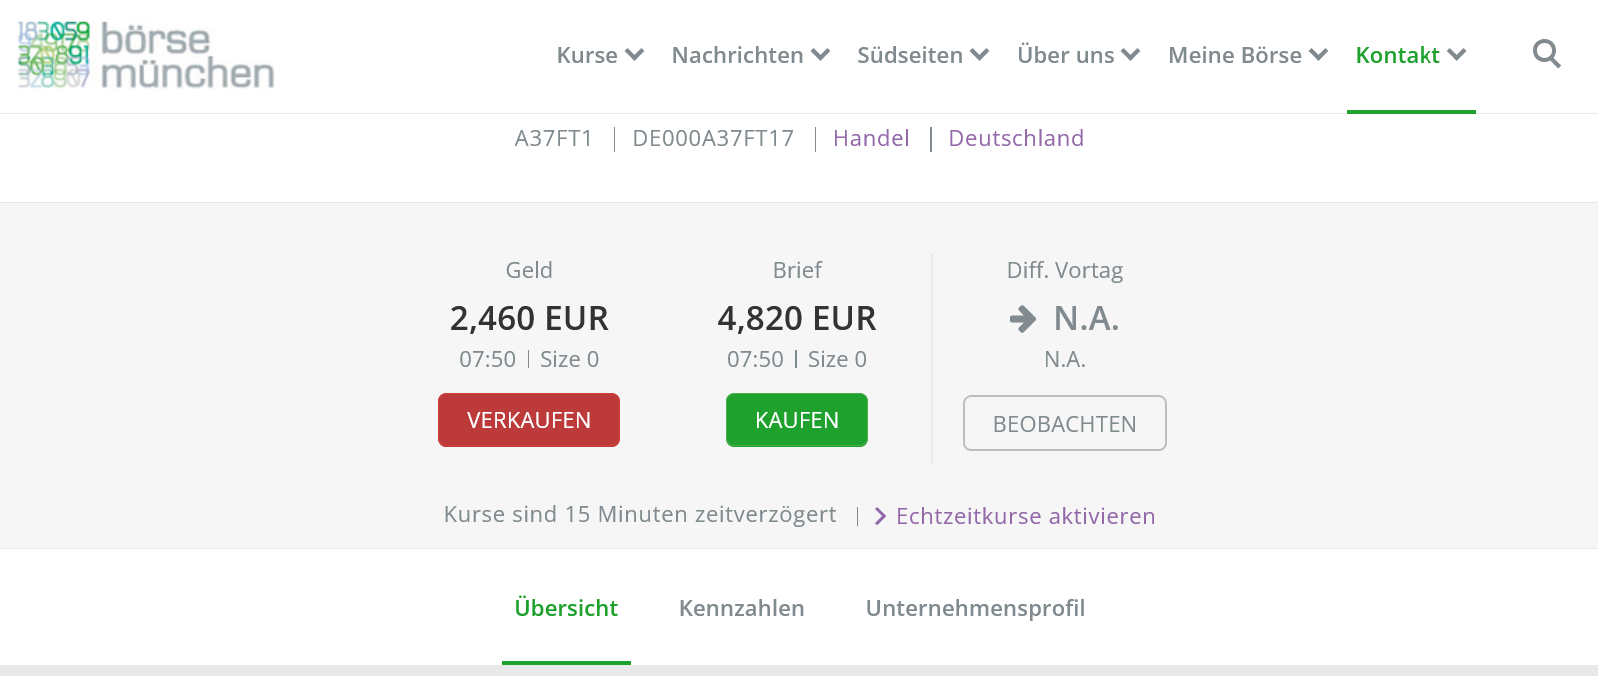Expand the Kurse dropdown menu

point(600,55)
